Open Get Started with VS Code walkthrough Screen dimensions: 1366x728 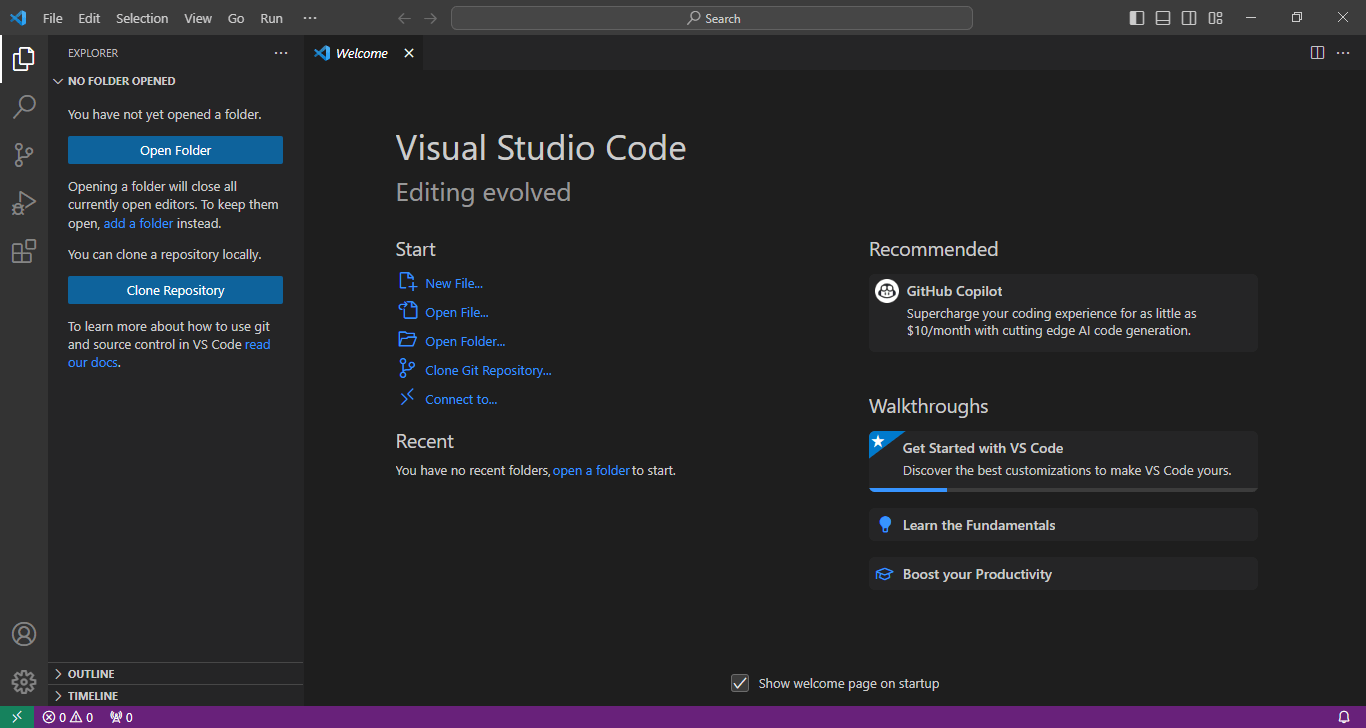coord(1063,460)
